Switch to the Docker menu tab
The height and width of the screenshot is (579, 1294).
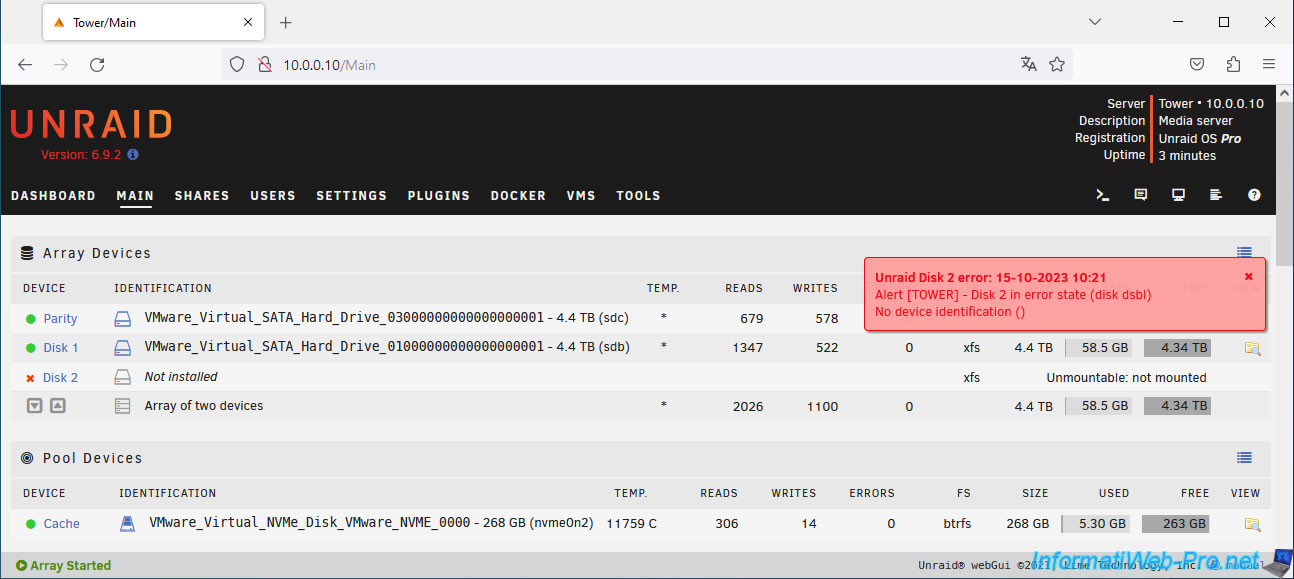[x=518, y=196]
